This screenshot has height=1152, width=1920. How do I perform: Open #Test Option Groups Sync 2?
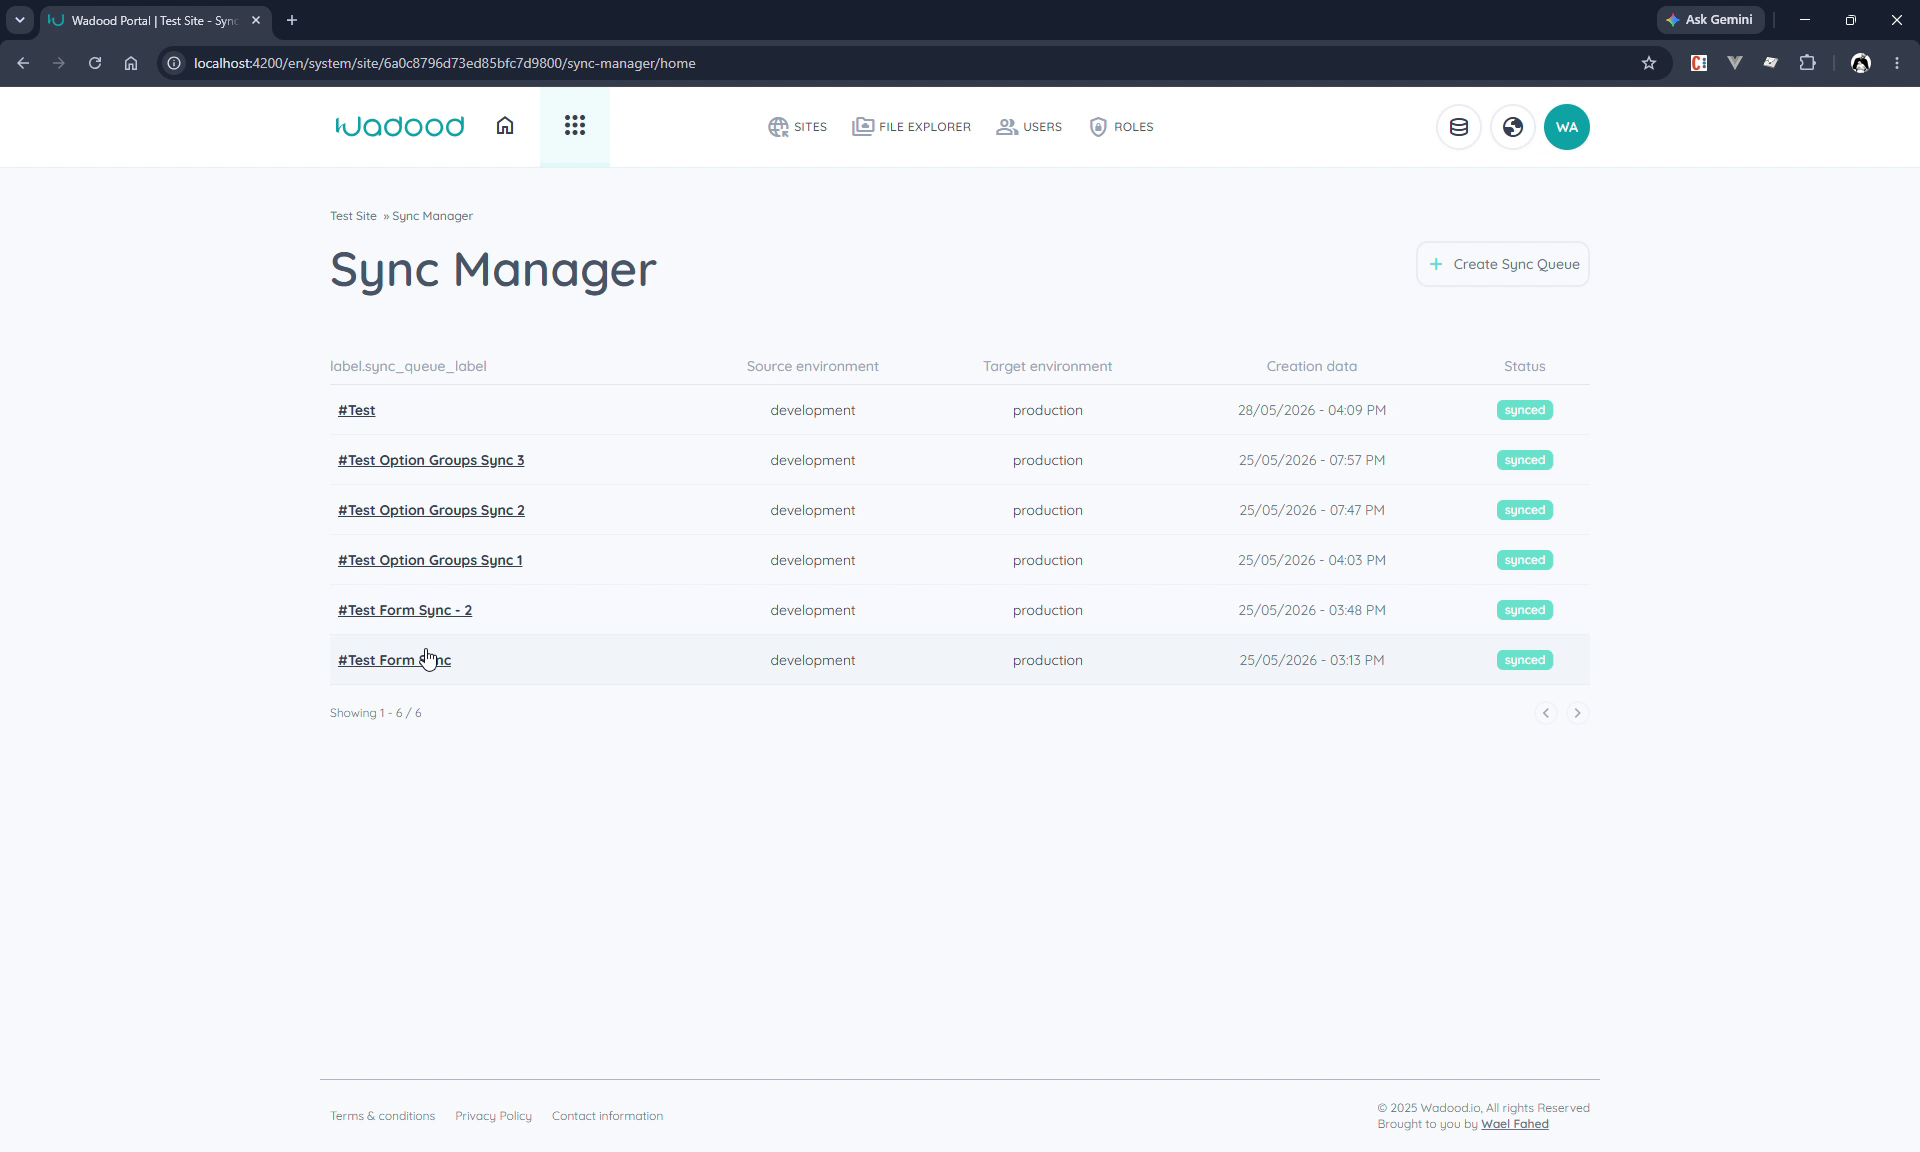pyautogui.click(x=431, y=510)
